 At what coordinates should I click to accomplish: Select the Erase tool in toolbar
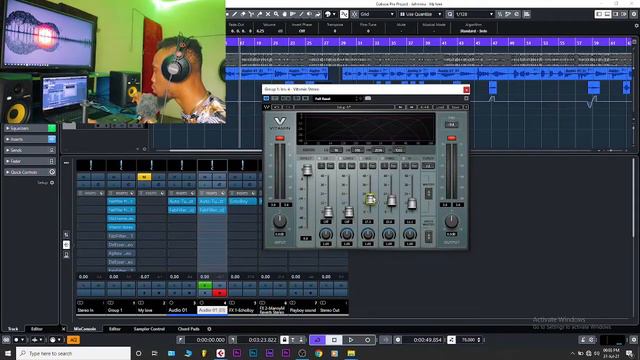tap(243, 14)
